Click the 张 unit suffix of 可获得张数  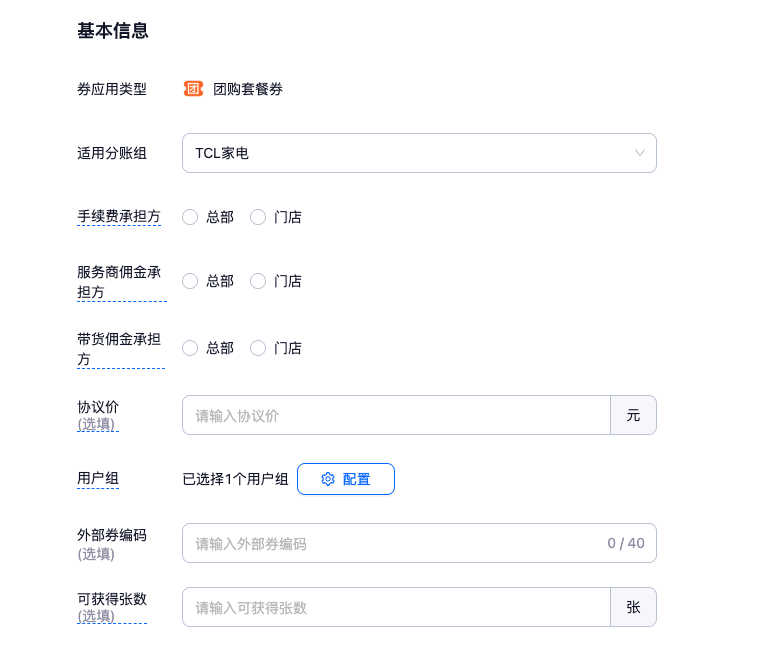pyautogui.click(x=633, y=607)
